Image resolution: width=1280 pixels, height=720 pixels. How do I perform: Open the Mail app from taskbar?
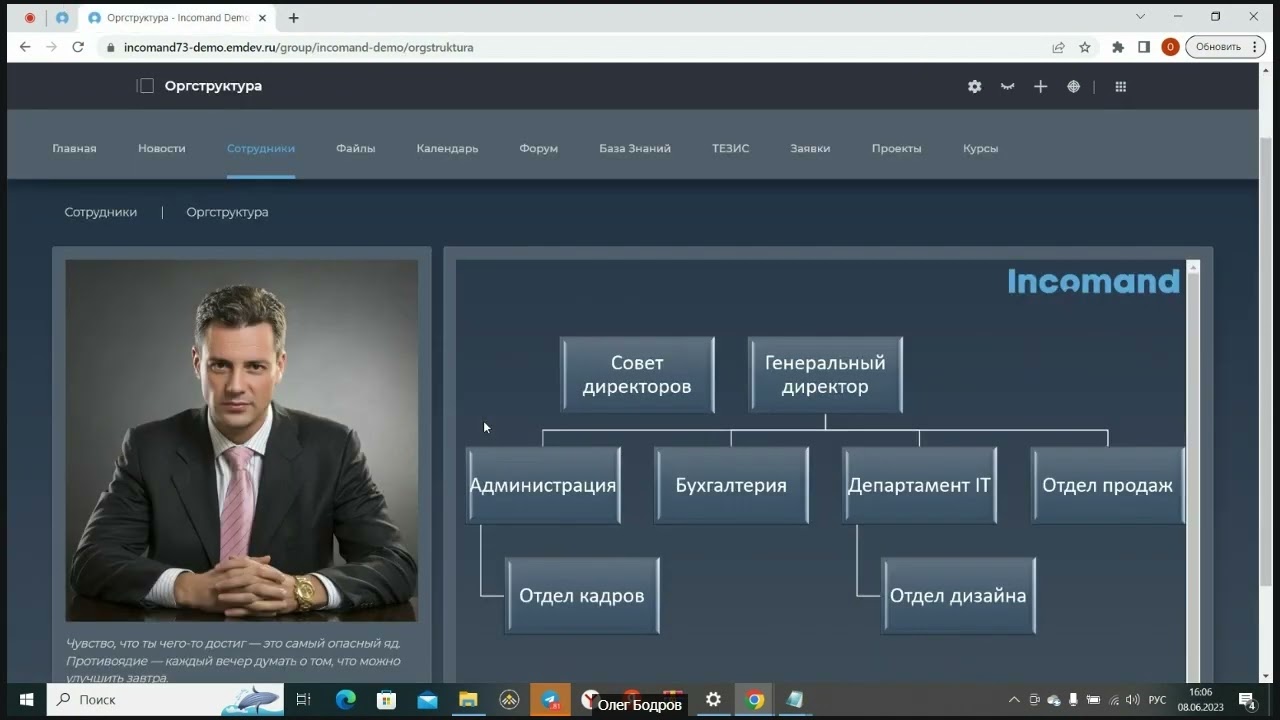pyautogui.click(x=427, y=700)
